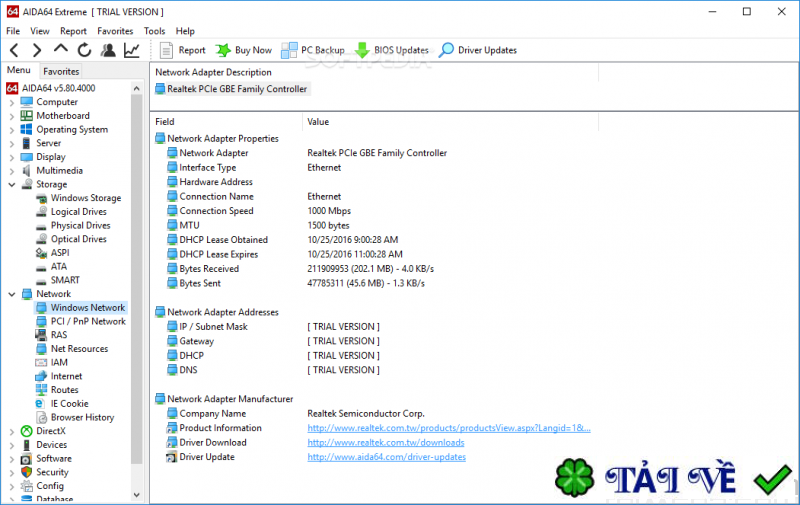The width and height of the screenshot is (800, 505).
Task: Expand the Display tree node
Action: pyautogui.click(x=12, y=157)
